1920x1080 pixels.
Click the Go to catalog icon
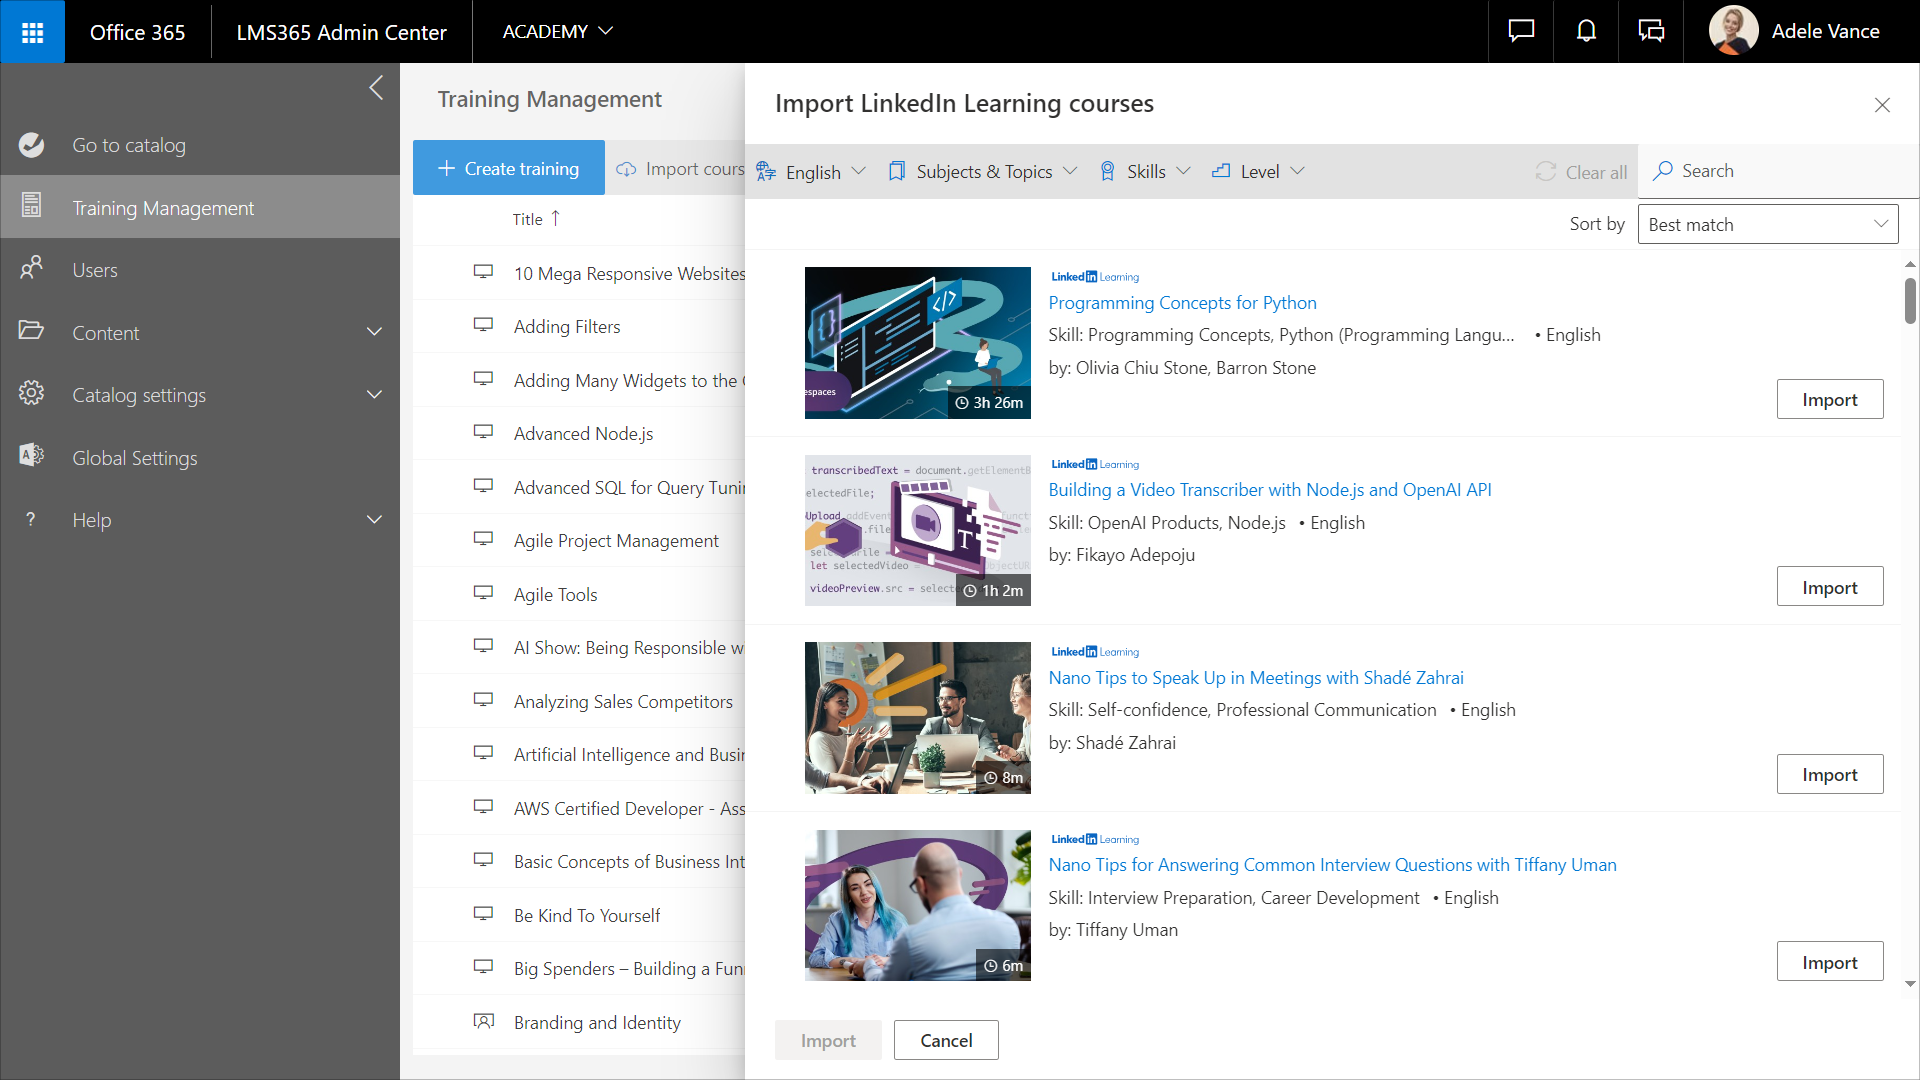(32, 145)
